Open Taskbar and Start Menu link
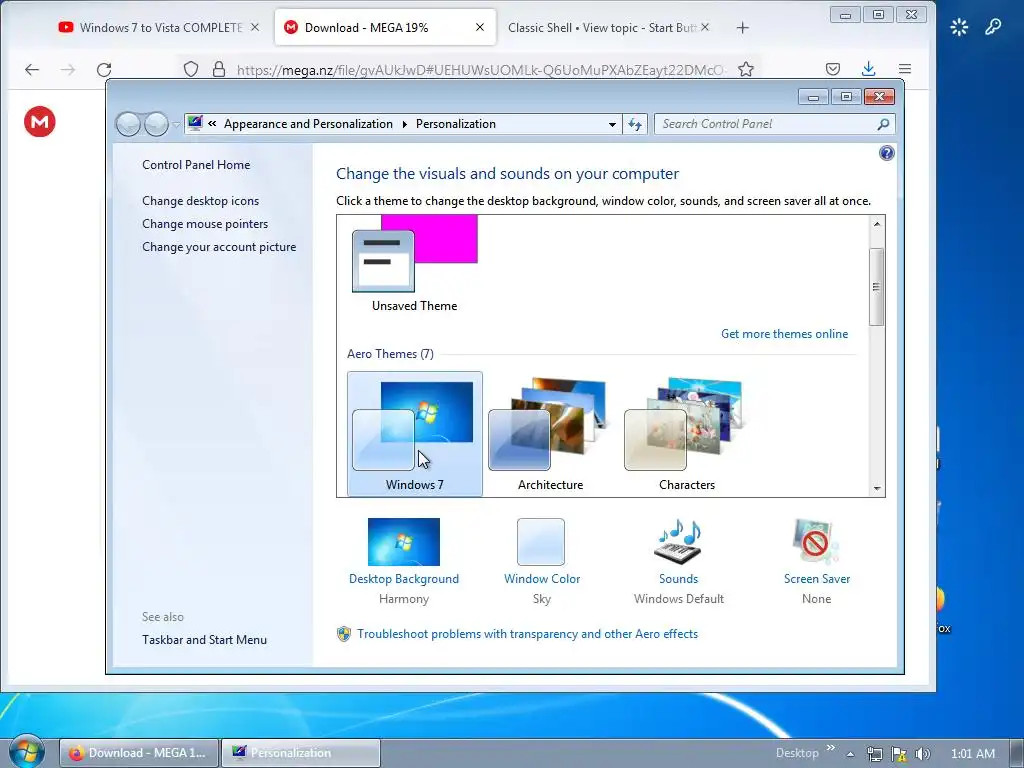This screenshot has height=768, width=1024. (204, 639)
